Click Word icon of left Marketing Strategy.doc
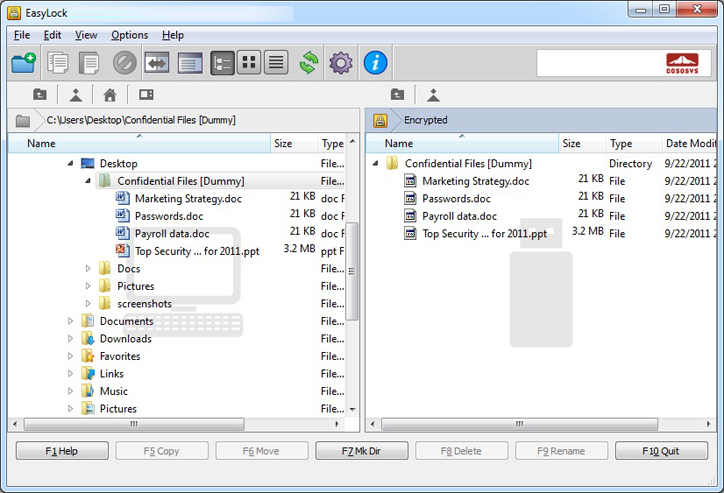This screenshot has width=724, height=493. [122, 198]
